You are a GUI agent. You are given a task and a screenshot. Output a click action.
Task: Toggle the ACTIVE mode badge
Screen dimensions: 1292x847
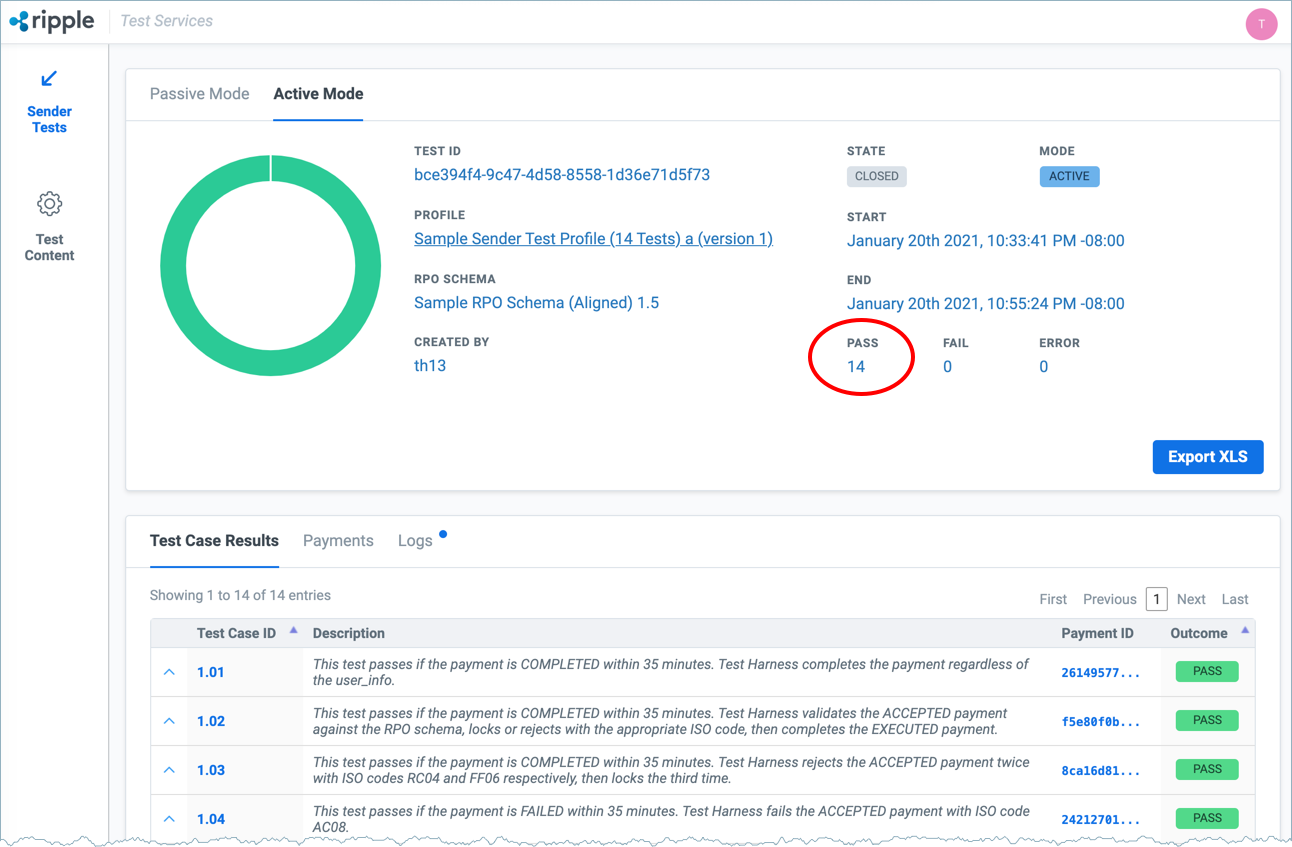coord(1069,176)
